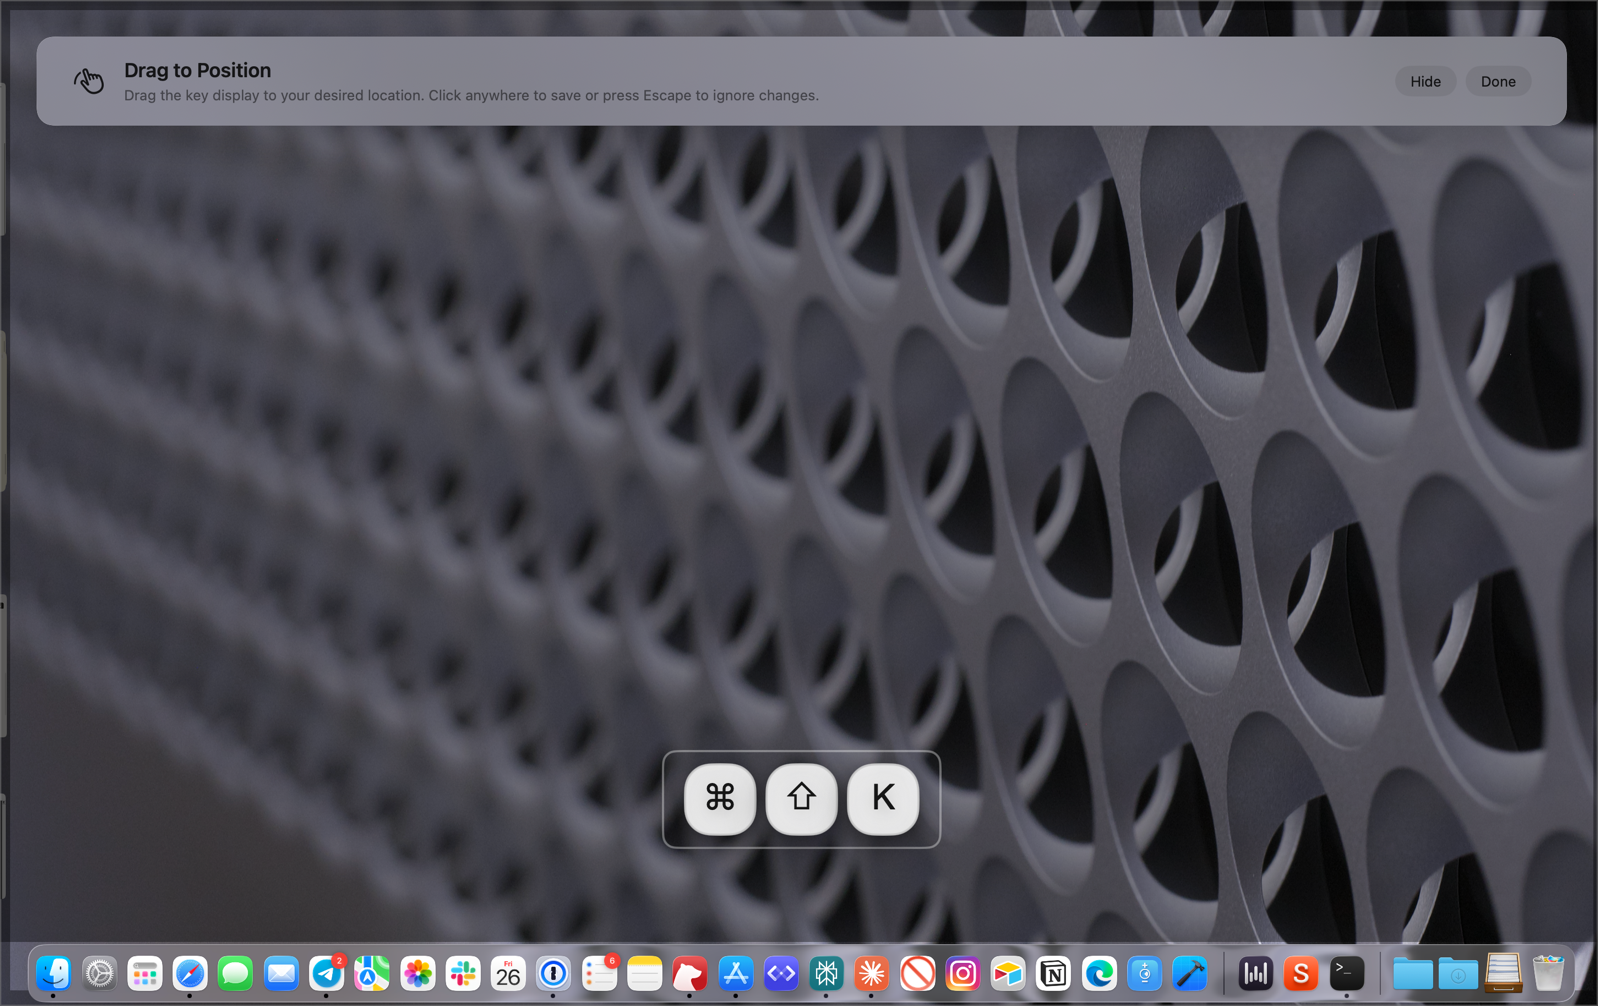Open Notion from the Dock
1598x1006 pixels.
tap(1054, 973)
